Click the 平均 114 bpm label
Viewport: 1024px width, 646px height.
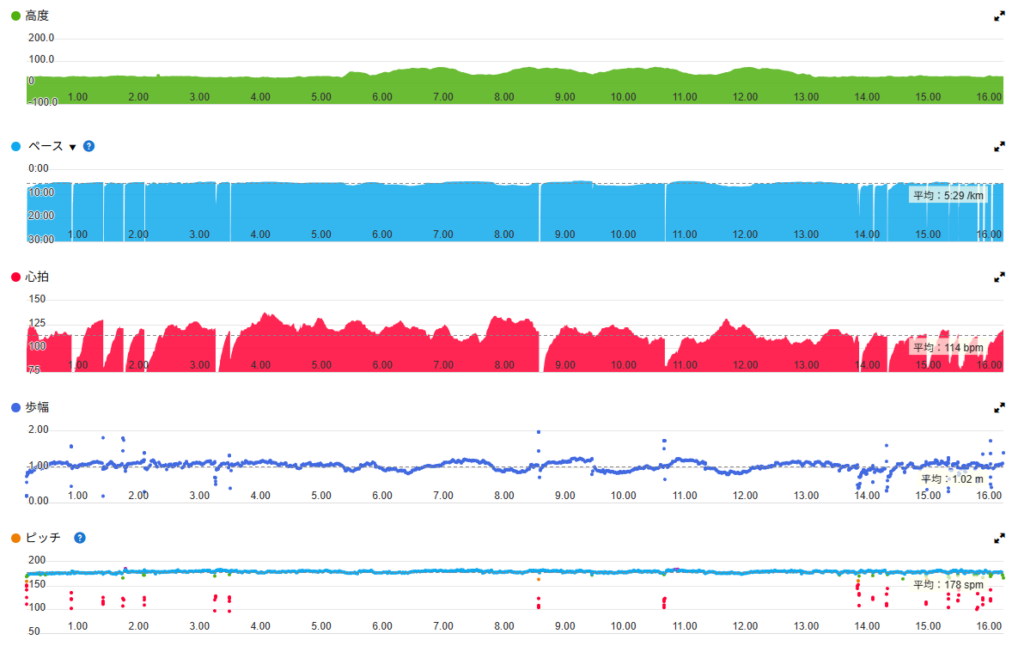coord(947,348)
